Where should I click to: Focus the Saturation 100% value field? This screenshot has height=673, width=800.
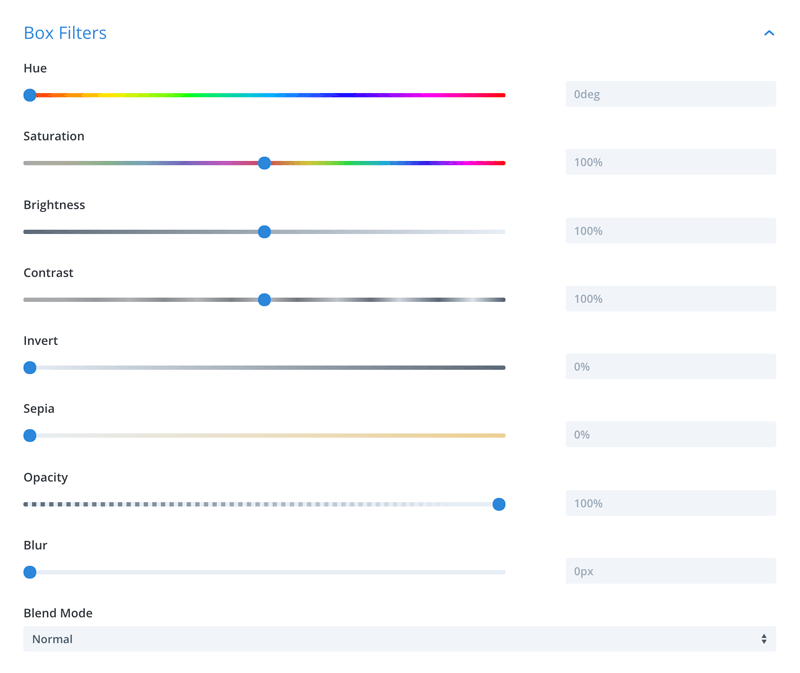click(x=671, y=162)
